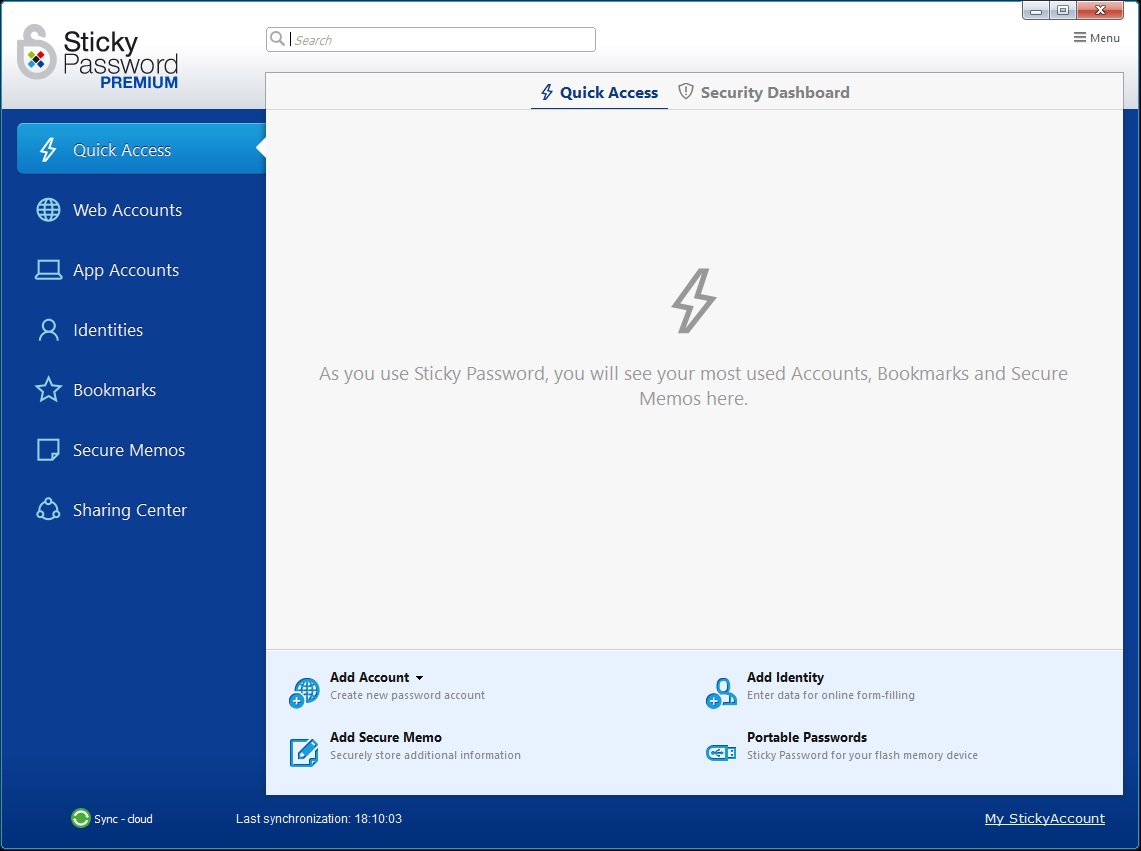Image resolution: width=1141 pixels, height=851 pixels.
Task: Open the Identities section
Action: click(108, 330)
